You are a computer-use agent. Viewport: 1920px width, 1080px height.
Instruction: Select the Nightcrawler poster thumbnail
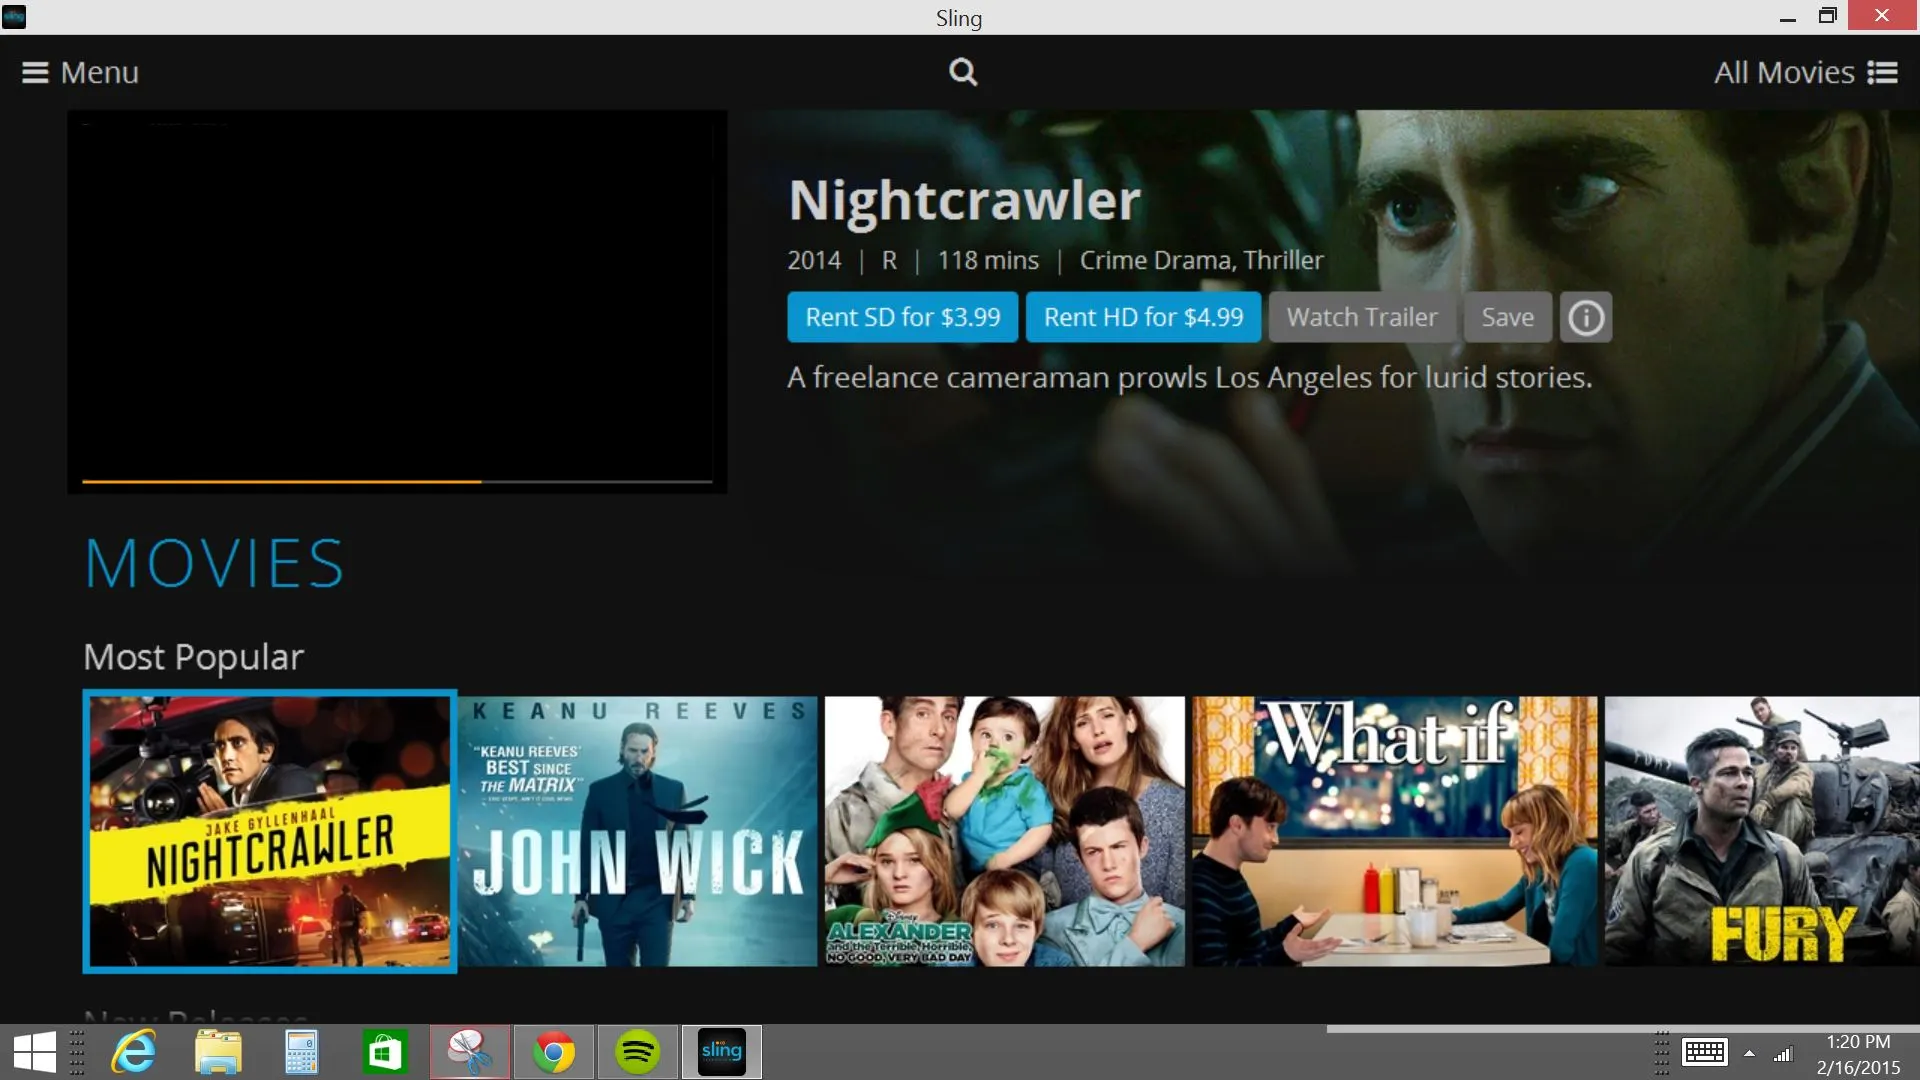click(270, 831)
